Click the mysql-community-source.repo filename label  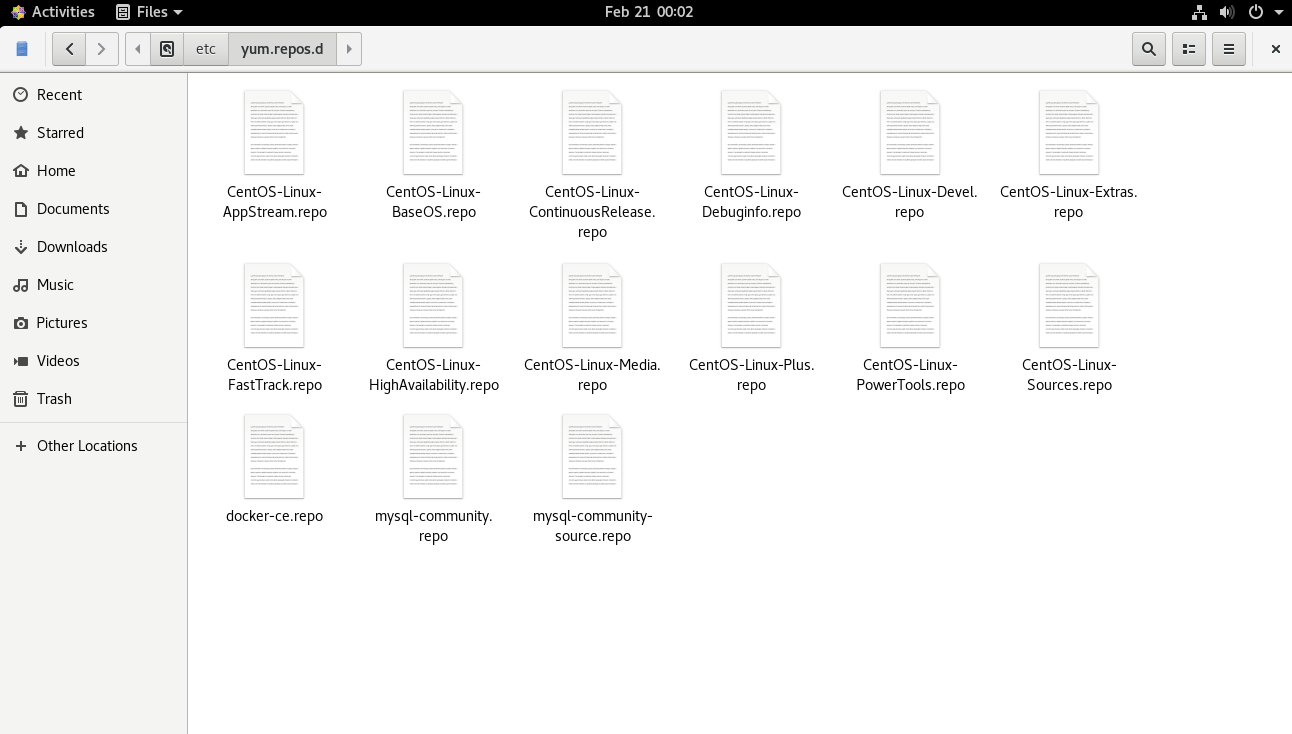click(592, 526)
